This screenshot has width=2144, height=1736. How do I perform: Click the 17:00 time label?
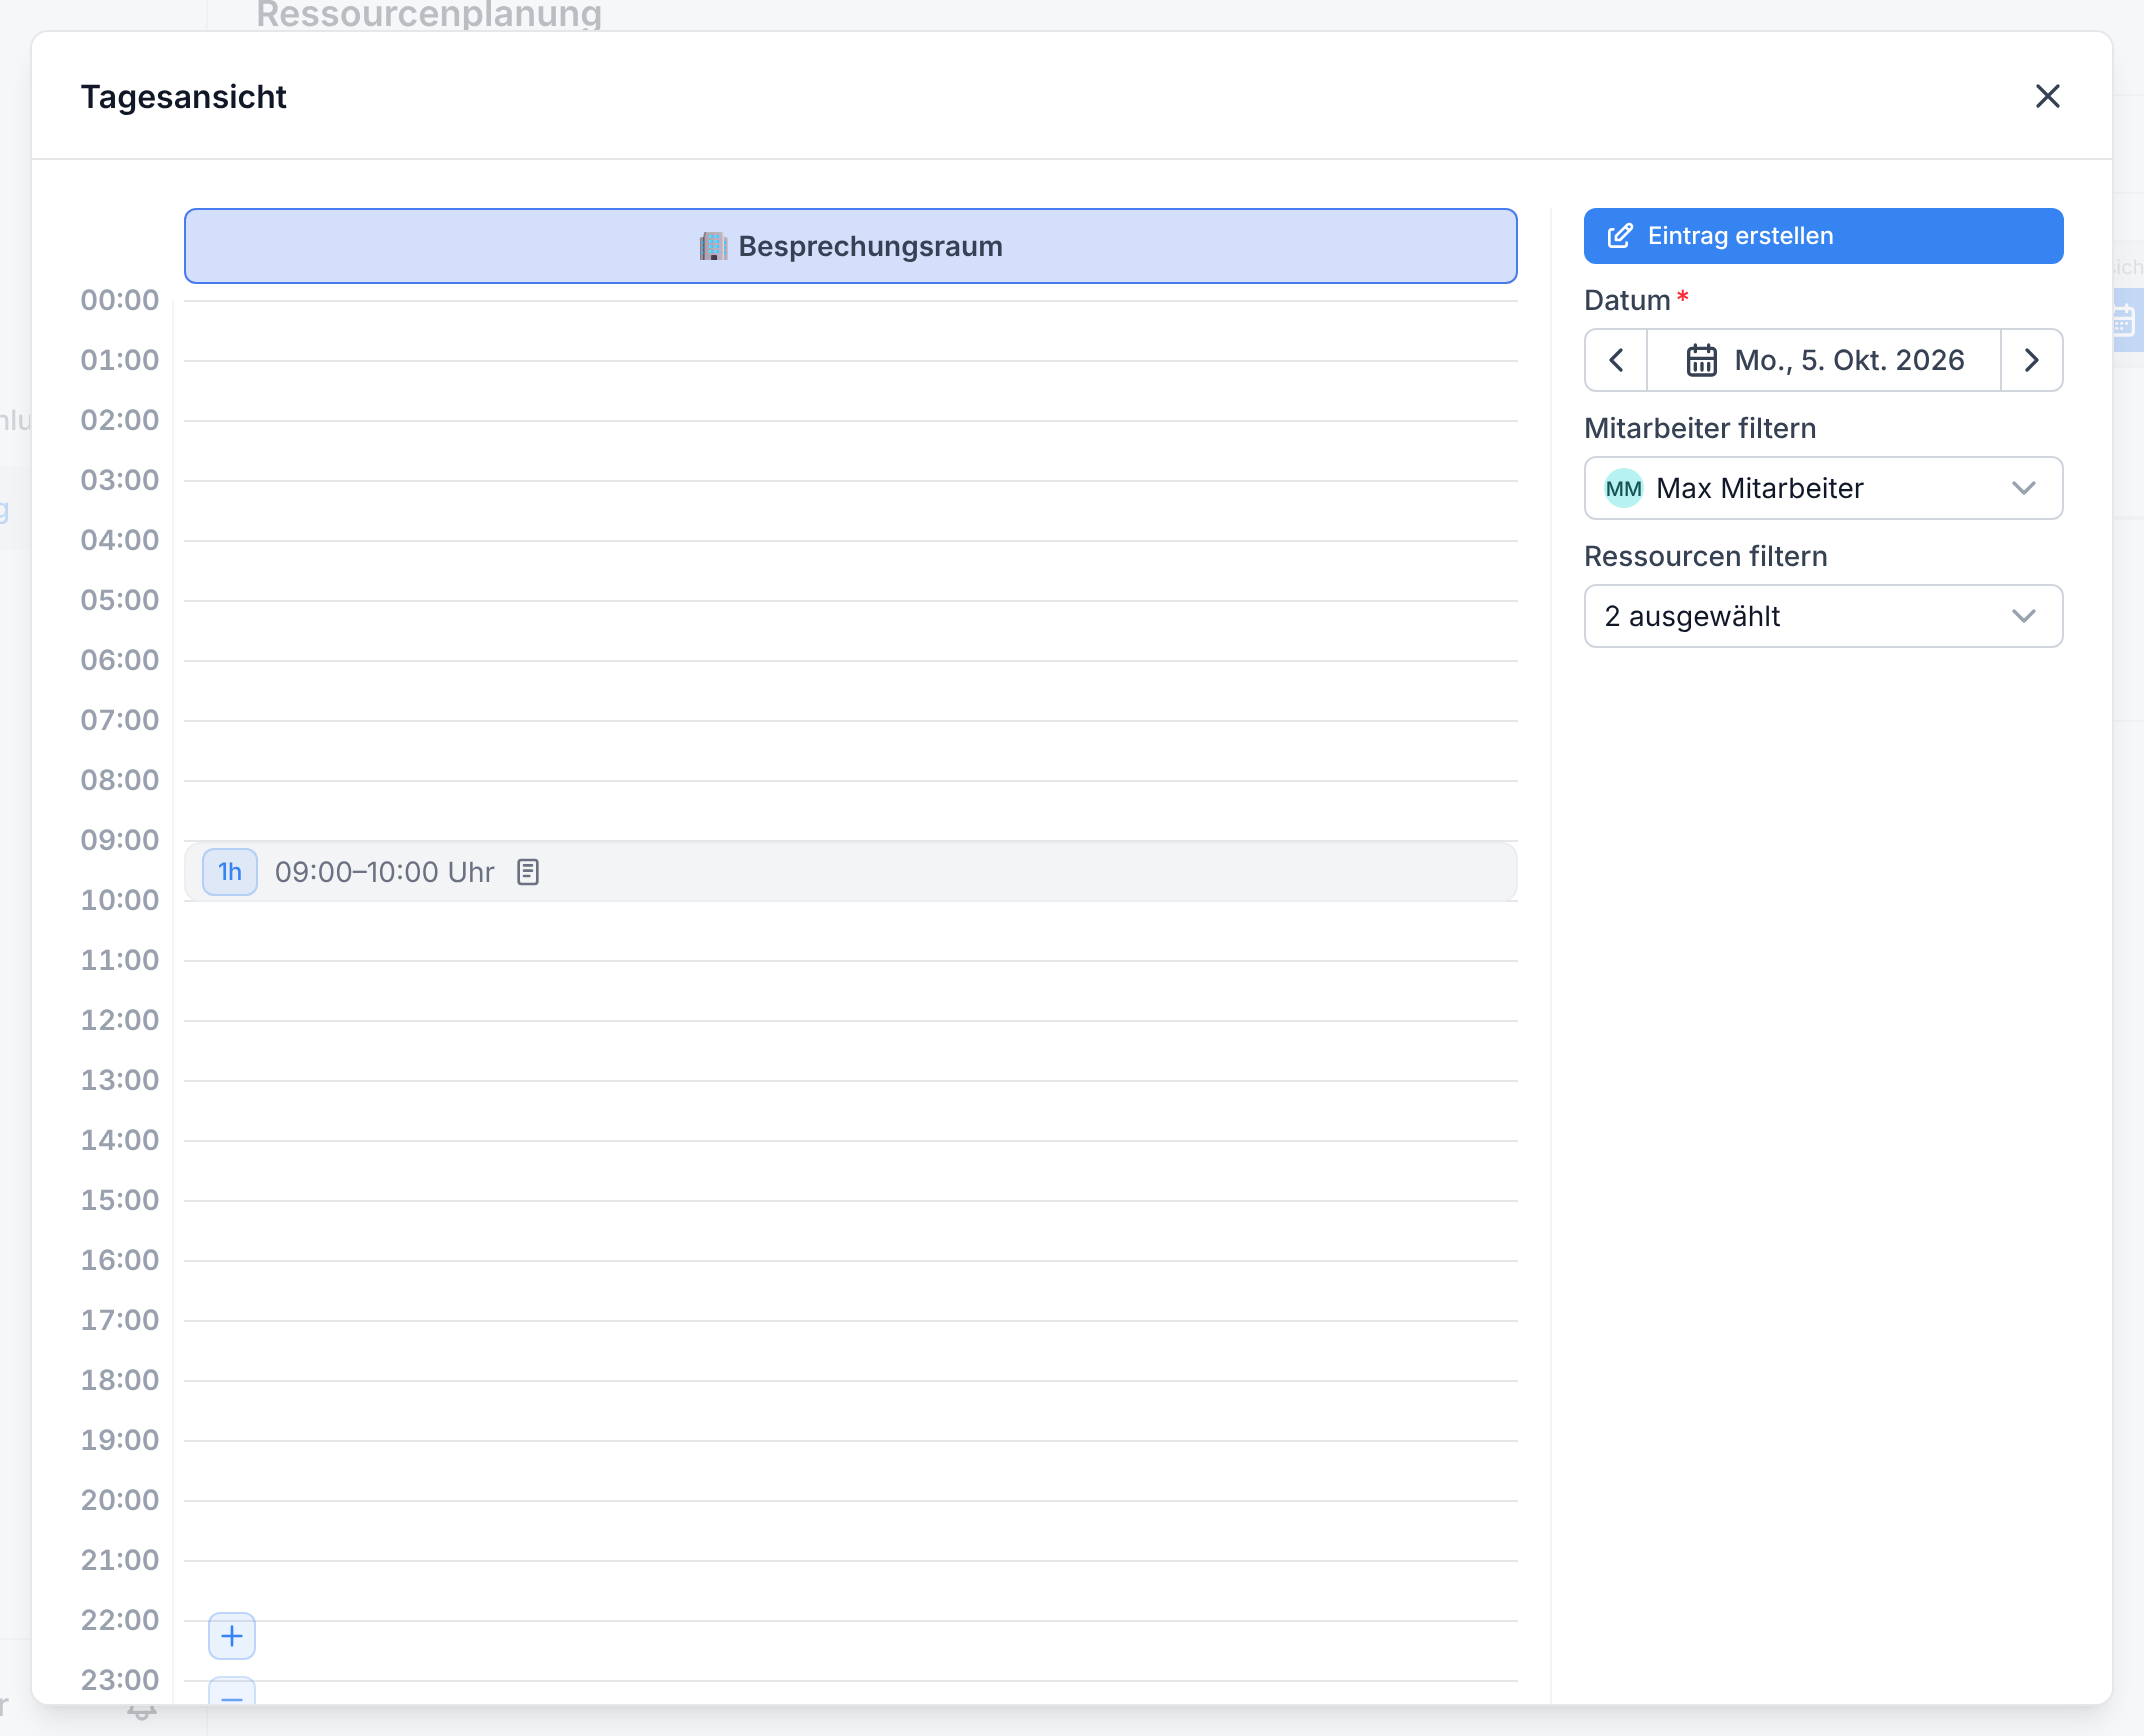(x=119, y=1320)
